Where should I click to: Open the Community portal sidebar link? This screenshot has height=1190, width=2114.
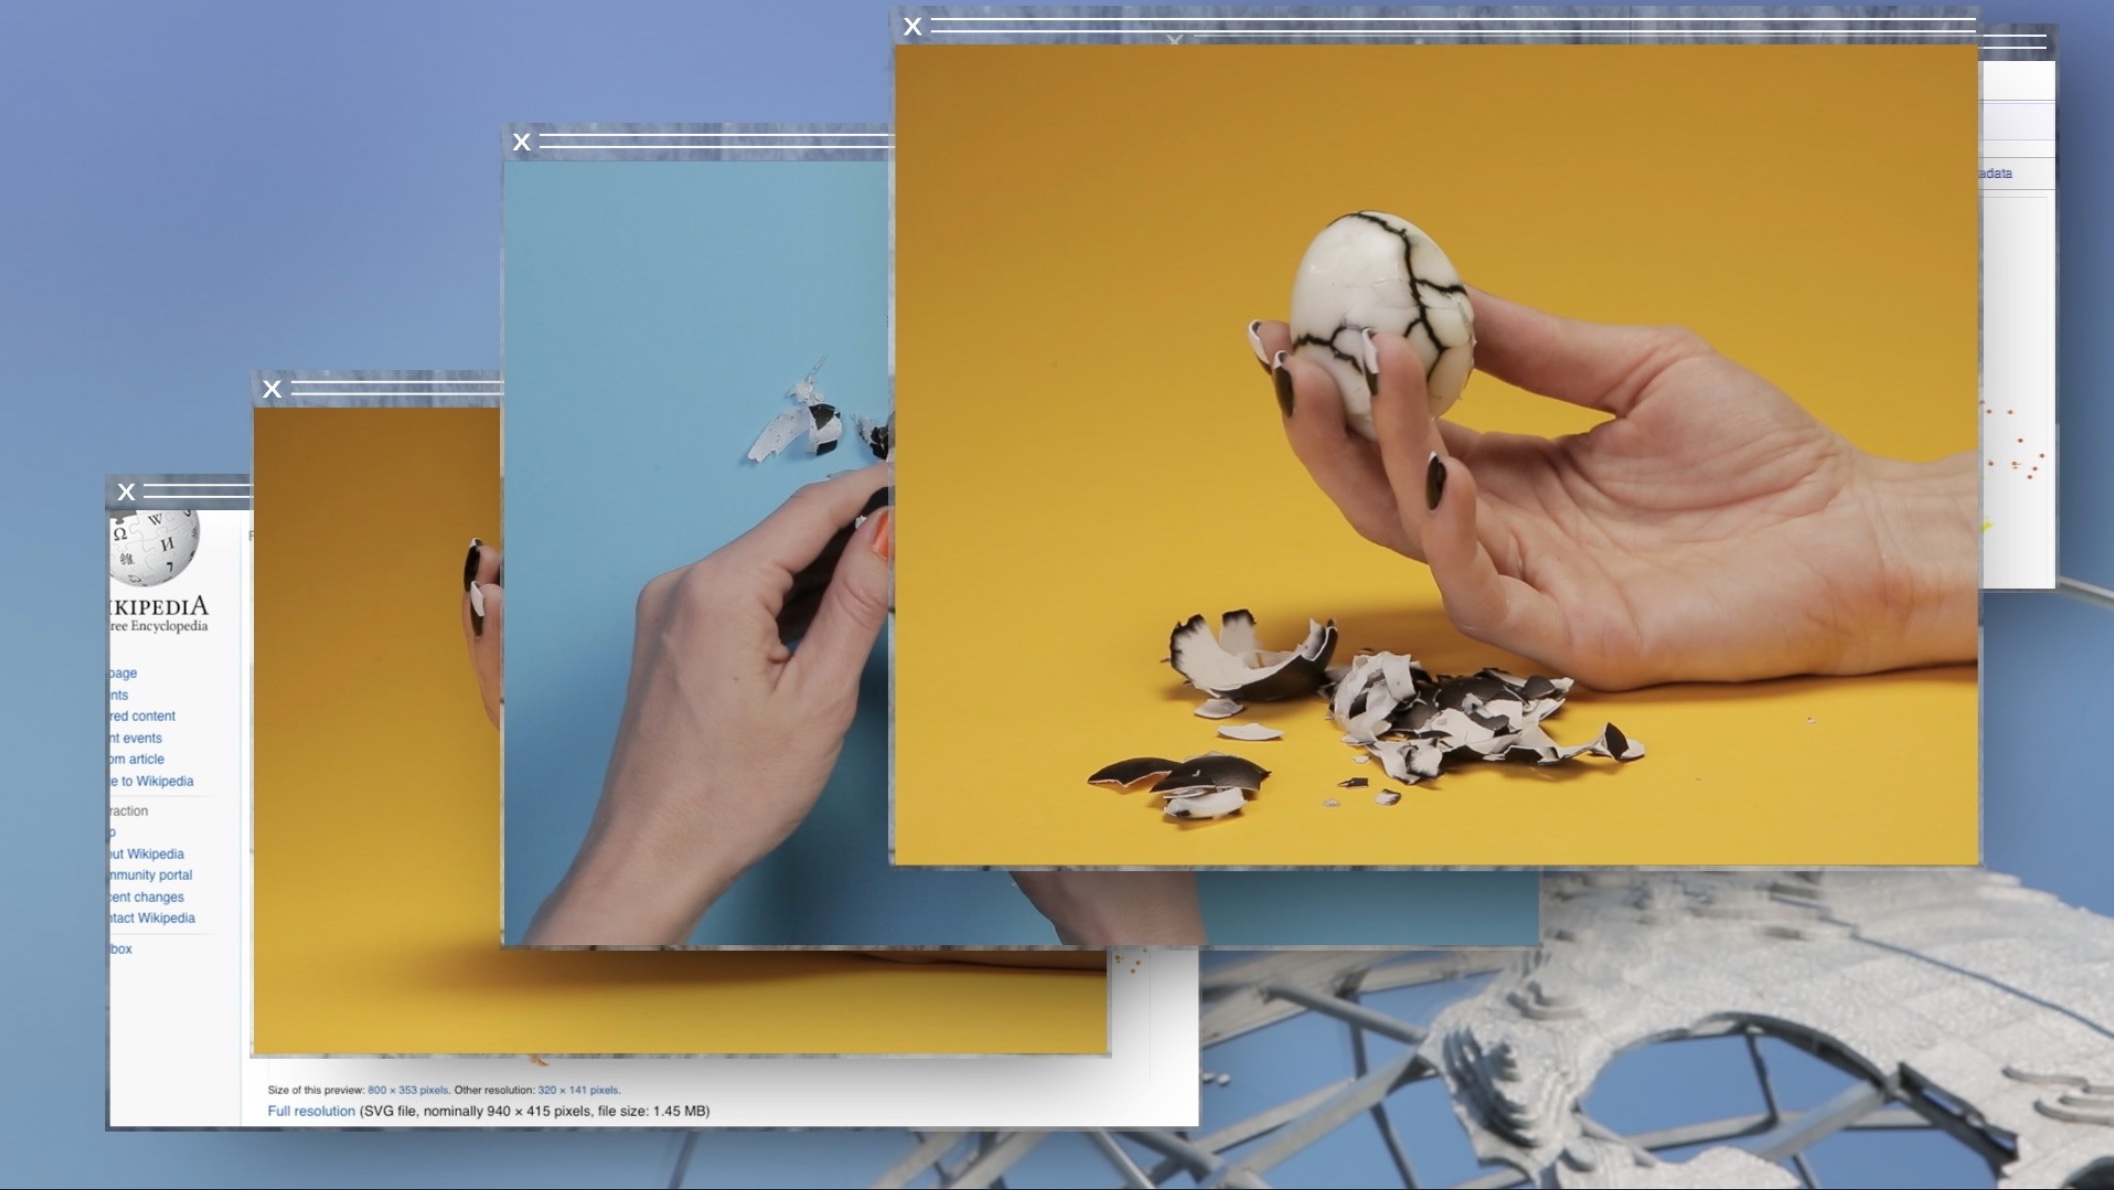pyautogui.click(x=151, y=875)
